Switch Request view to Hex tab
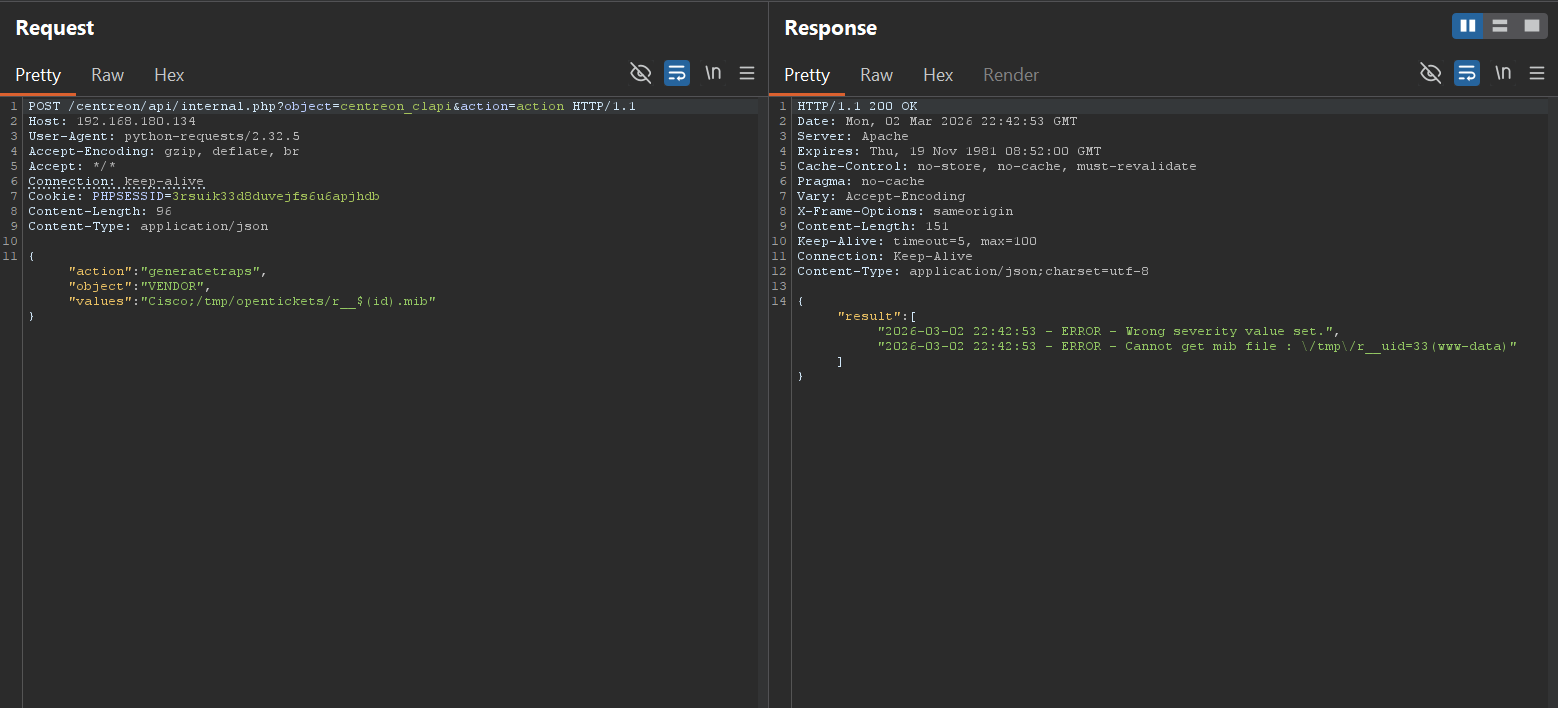The width and height of the screenshot is (1558, 708). click(169, 75)
